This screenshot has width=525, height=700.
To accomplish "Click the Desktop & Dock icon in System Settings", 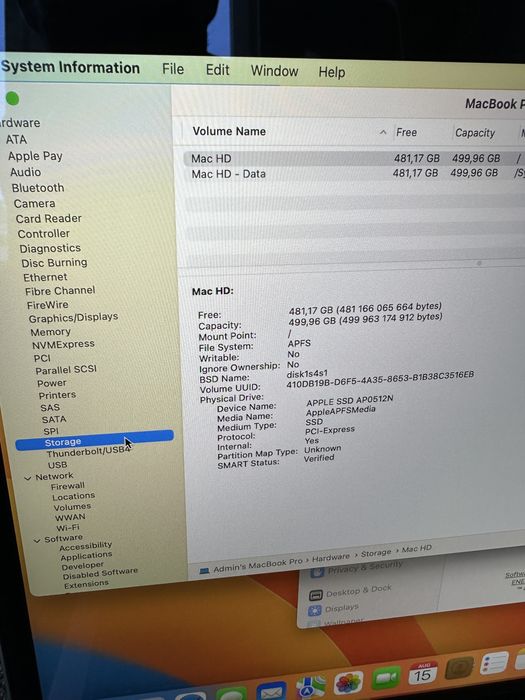I will click(x=316, y=595).
